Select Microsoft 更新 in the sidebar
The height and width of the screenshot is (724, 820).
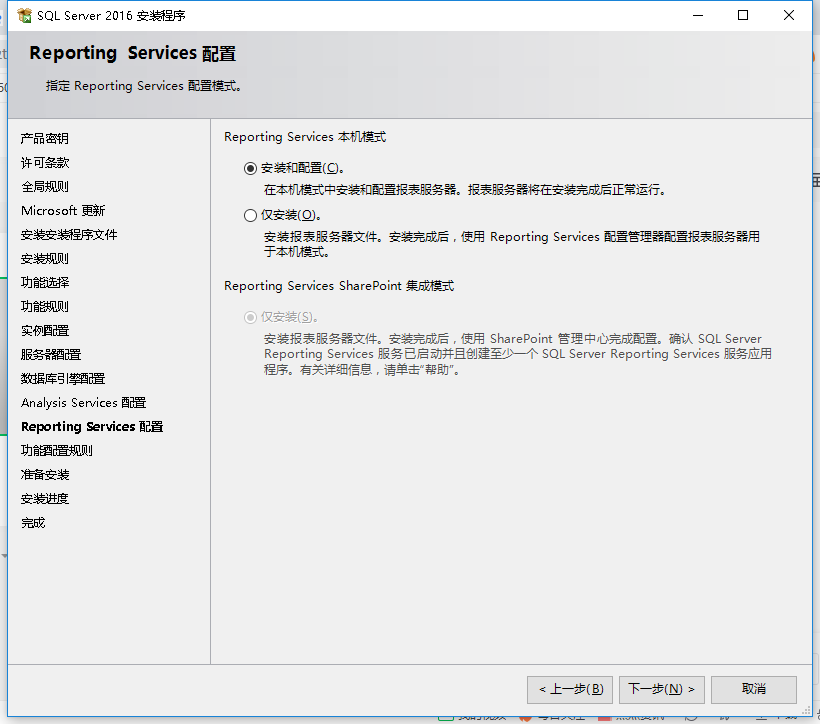pyautogui.click(x=63, y=210)
